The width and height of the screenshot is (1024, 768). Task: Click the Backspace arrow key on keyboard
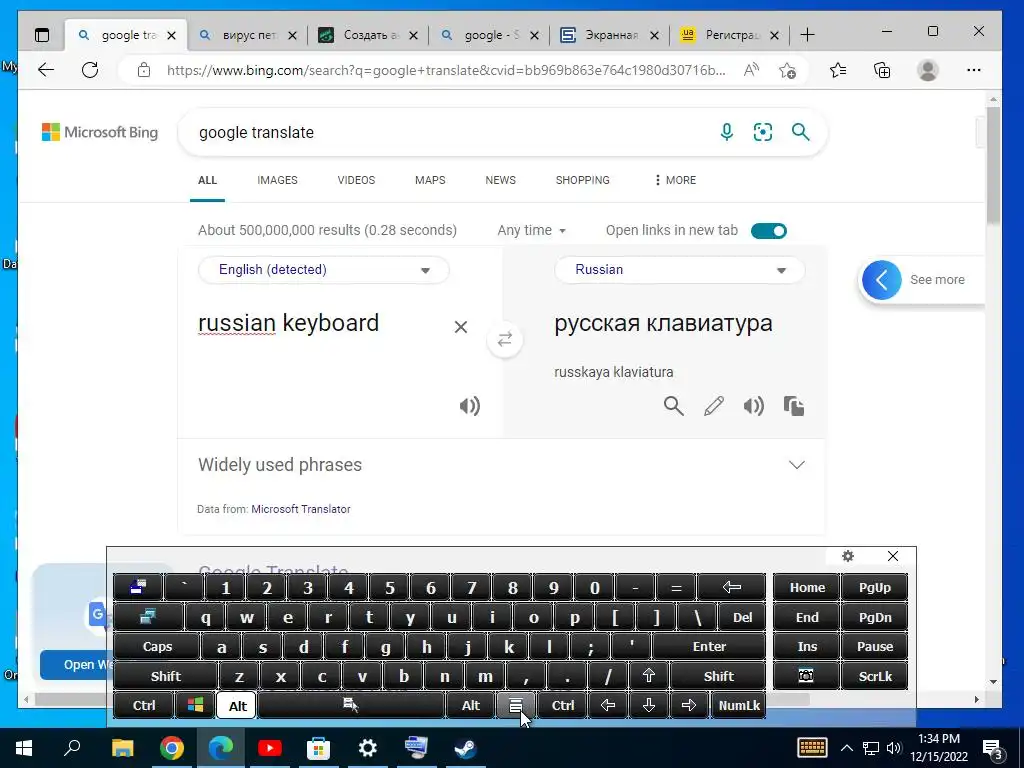(x=731, y=587)
